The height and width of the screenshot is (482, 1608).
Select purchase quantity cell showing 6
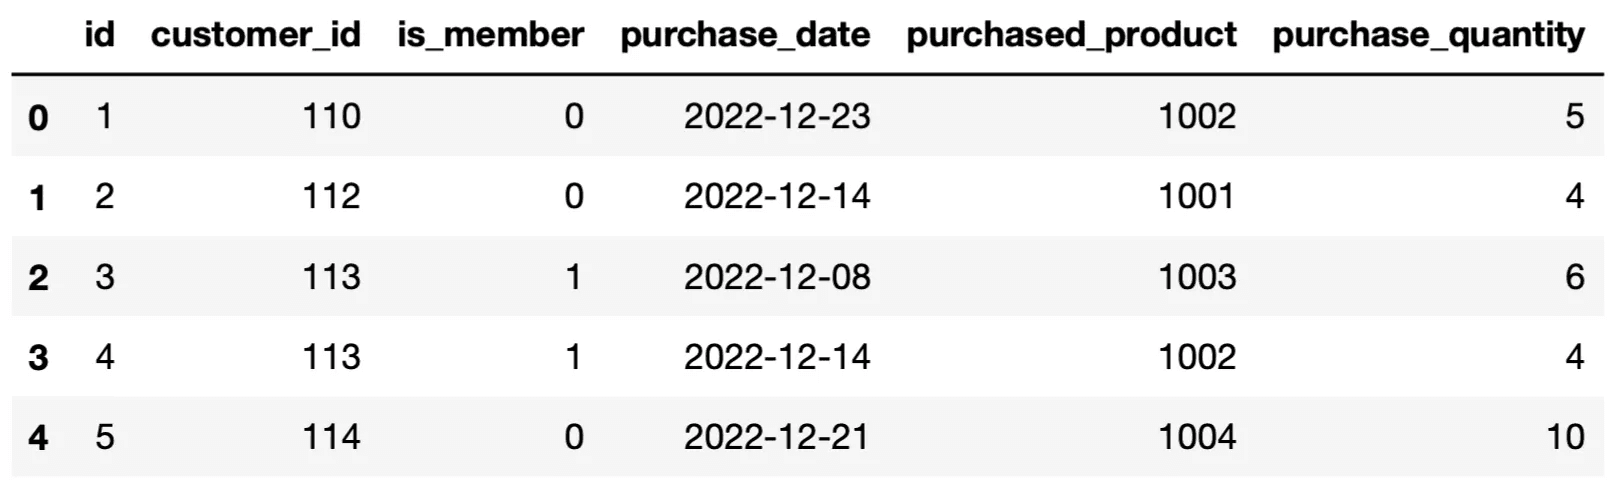pos(1574,277)
